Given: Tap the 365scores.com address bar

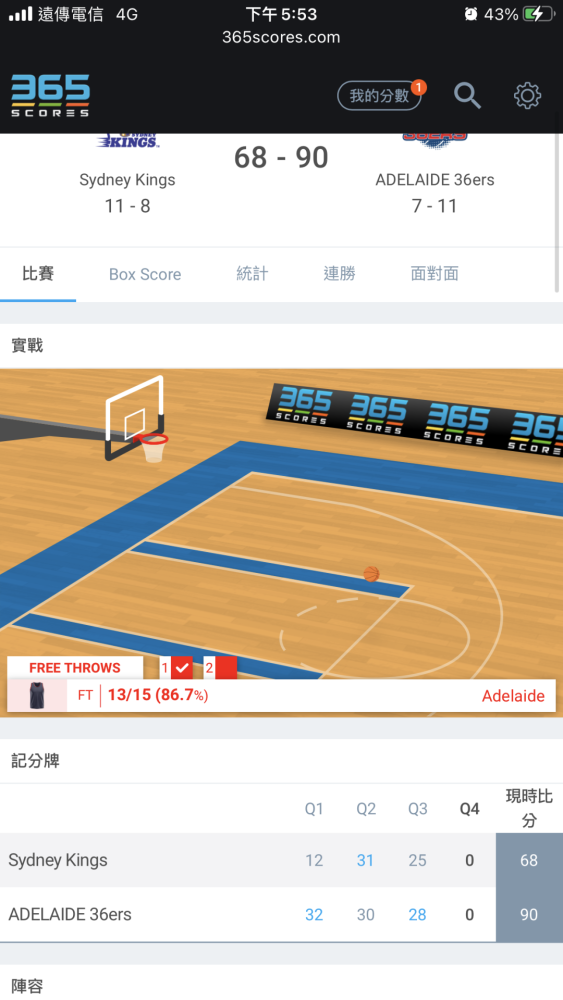Looking at the screenshot, I should tap(281, 37).
